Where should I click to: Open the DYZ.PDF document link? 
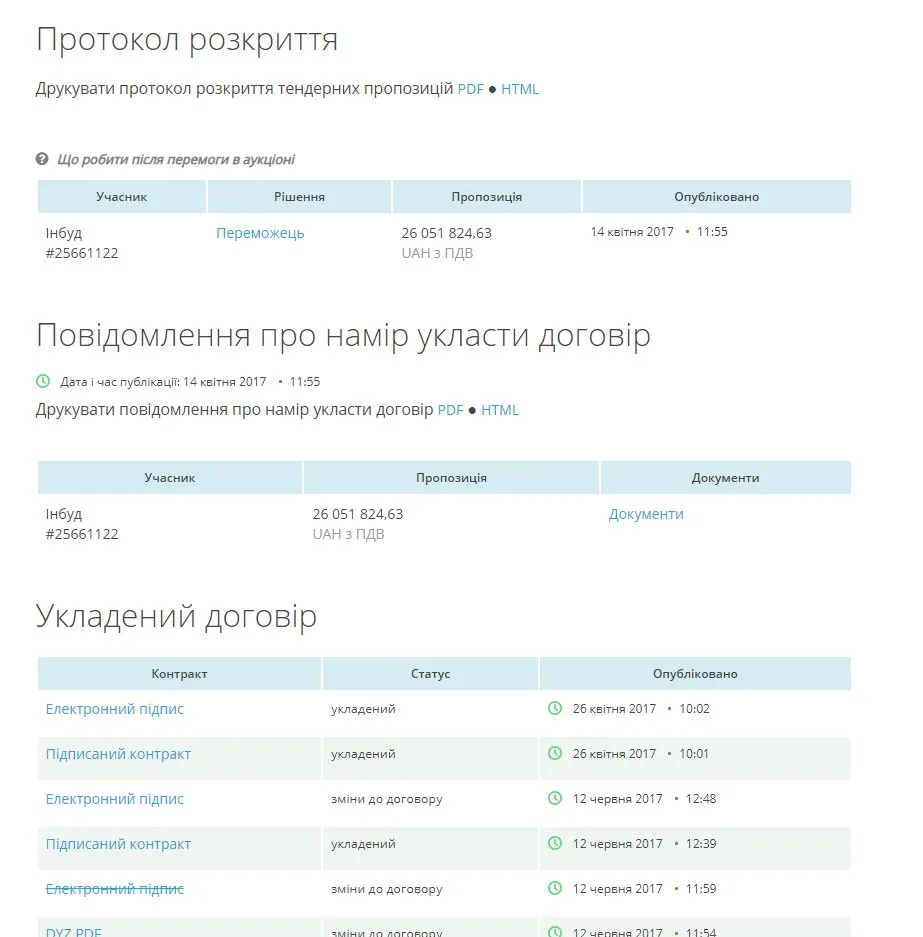point(73,932)
